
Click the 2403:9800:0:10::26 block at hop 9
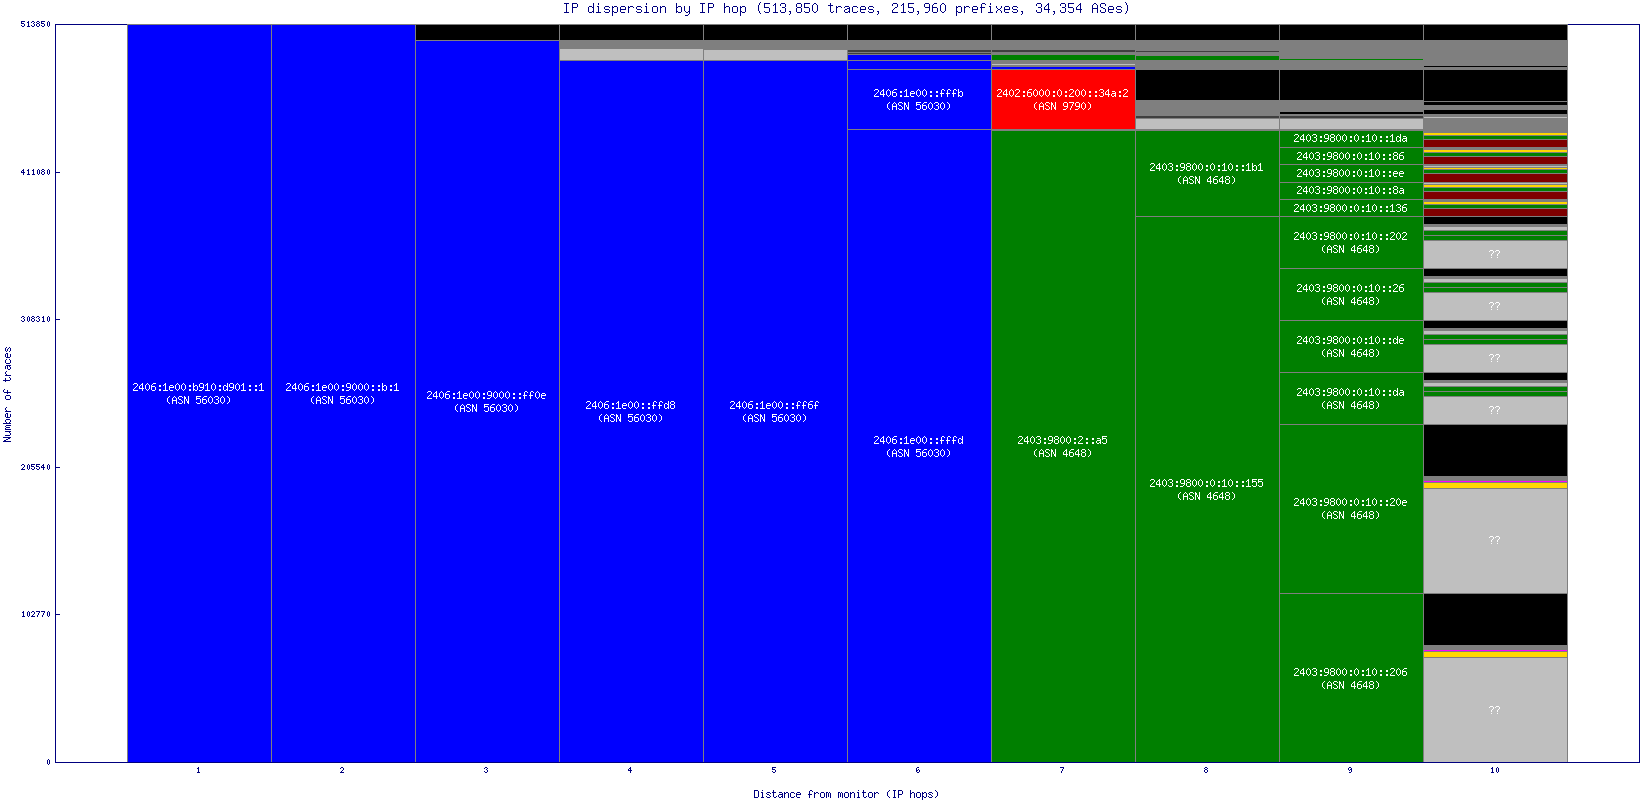[1351, 294]
